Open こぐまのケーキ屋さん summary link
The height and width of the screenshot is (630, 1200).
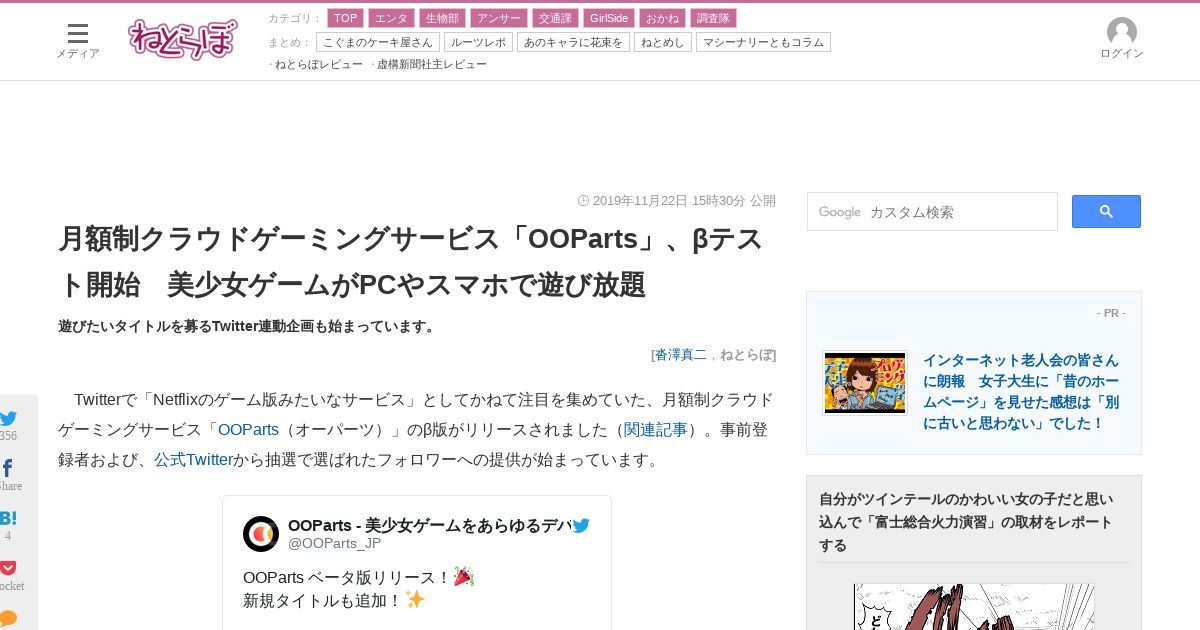click(378, 42)
